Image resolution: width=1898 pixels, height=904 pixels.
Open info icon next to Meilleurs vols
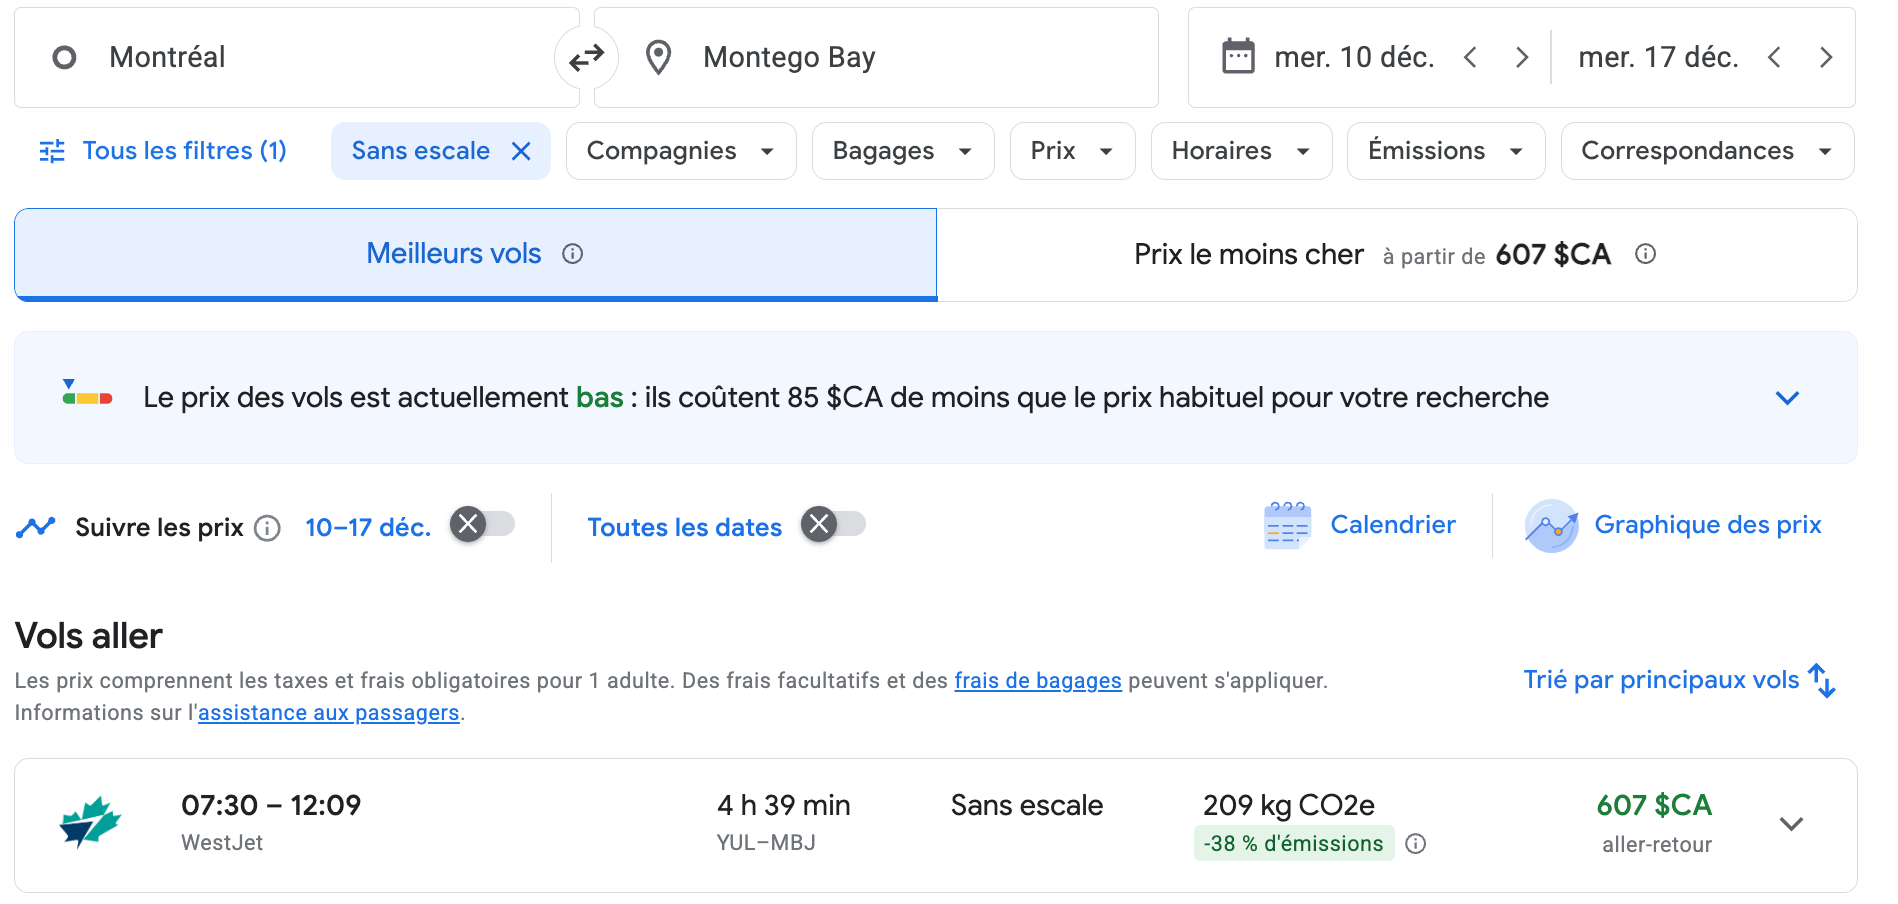point(573,254)
